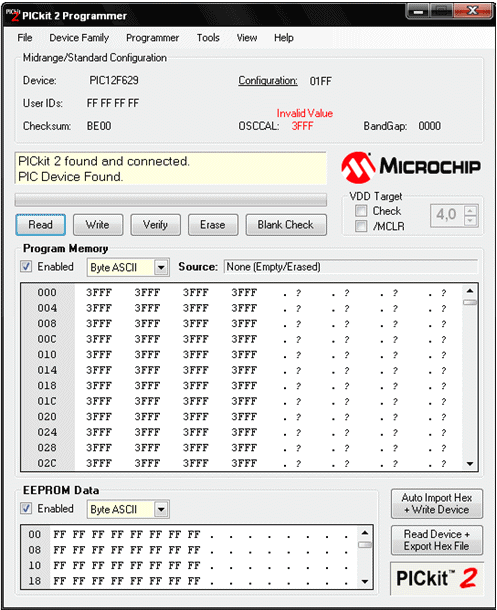Viewport: 497px width, 610px height.
Task: Click the Read button
Action: 40,225
